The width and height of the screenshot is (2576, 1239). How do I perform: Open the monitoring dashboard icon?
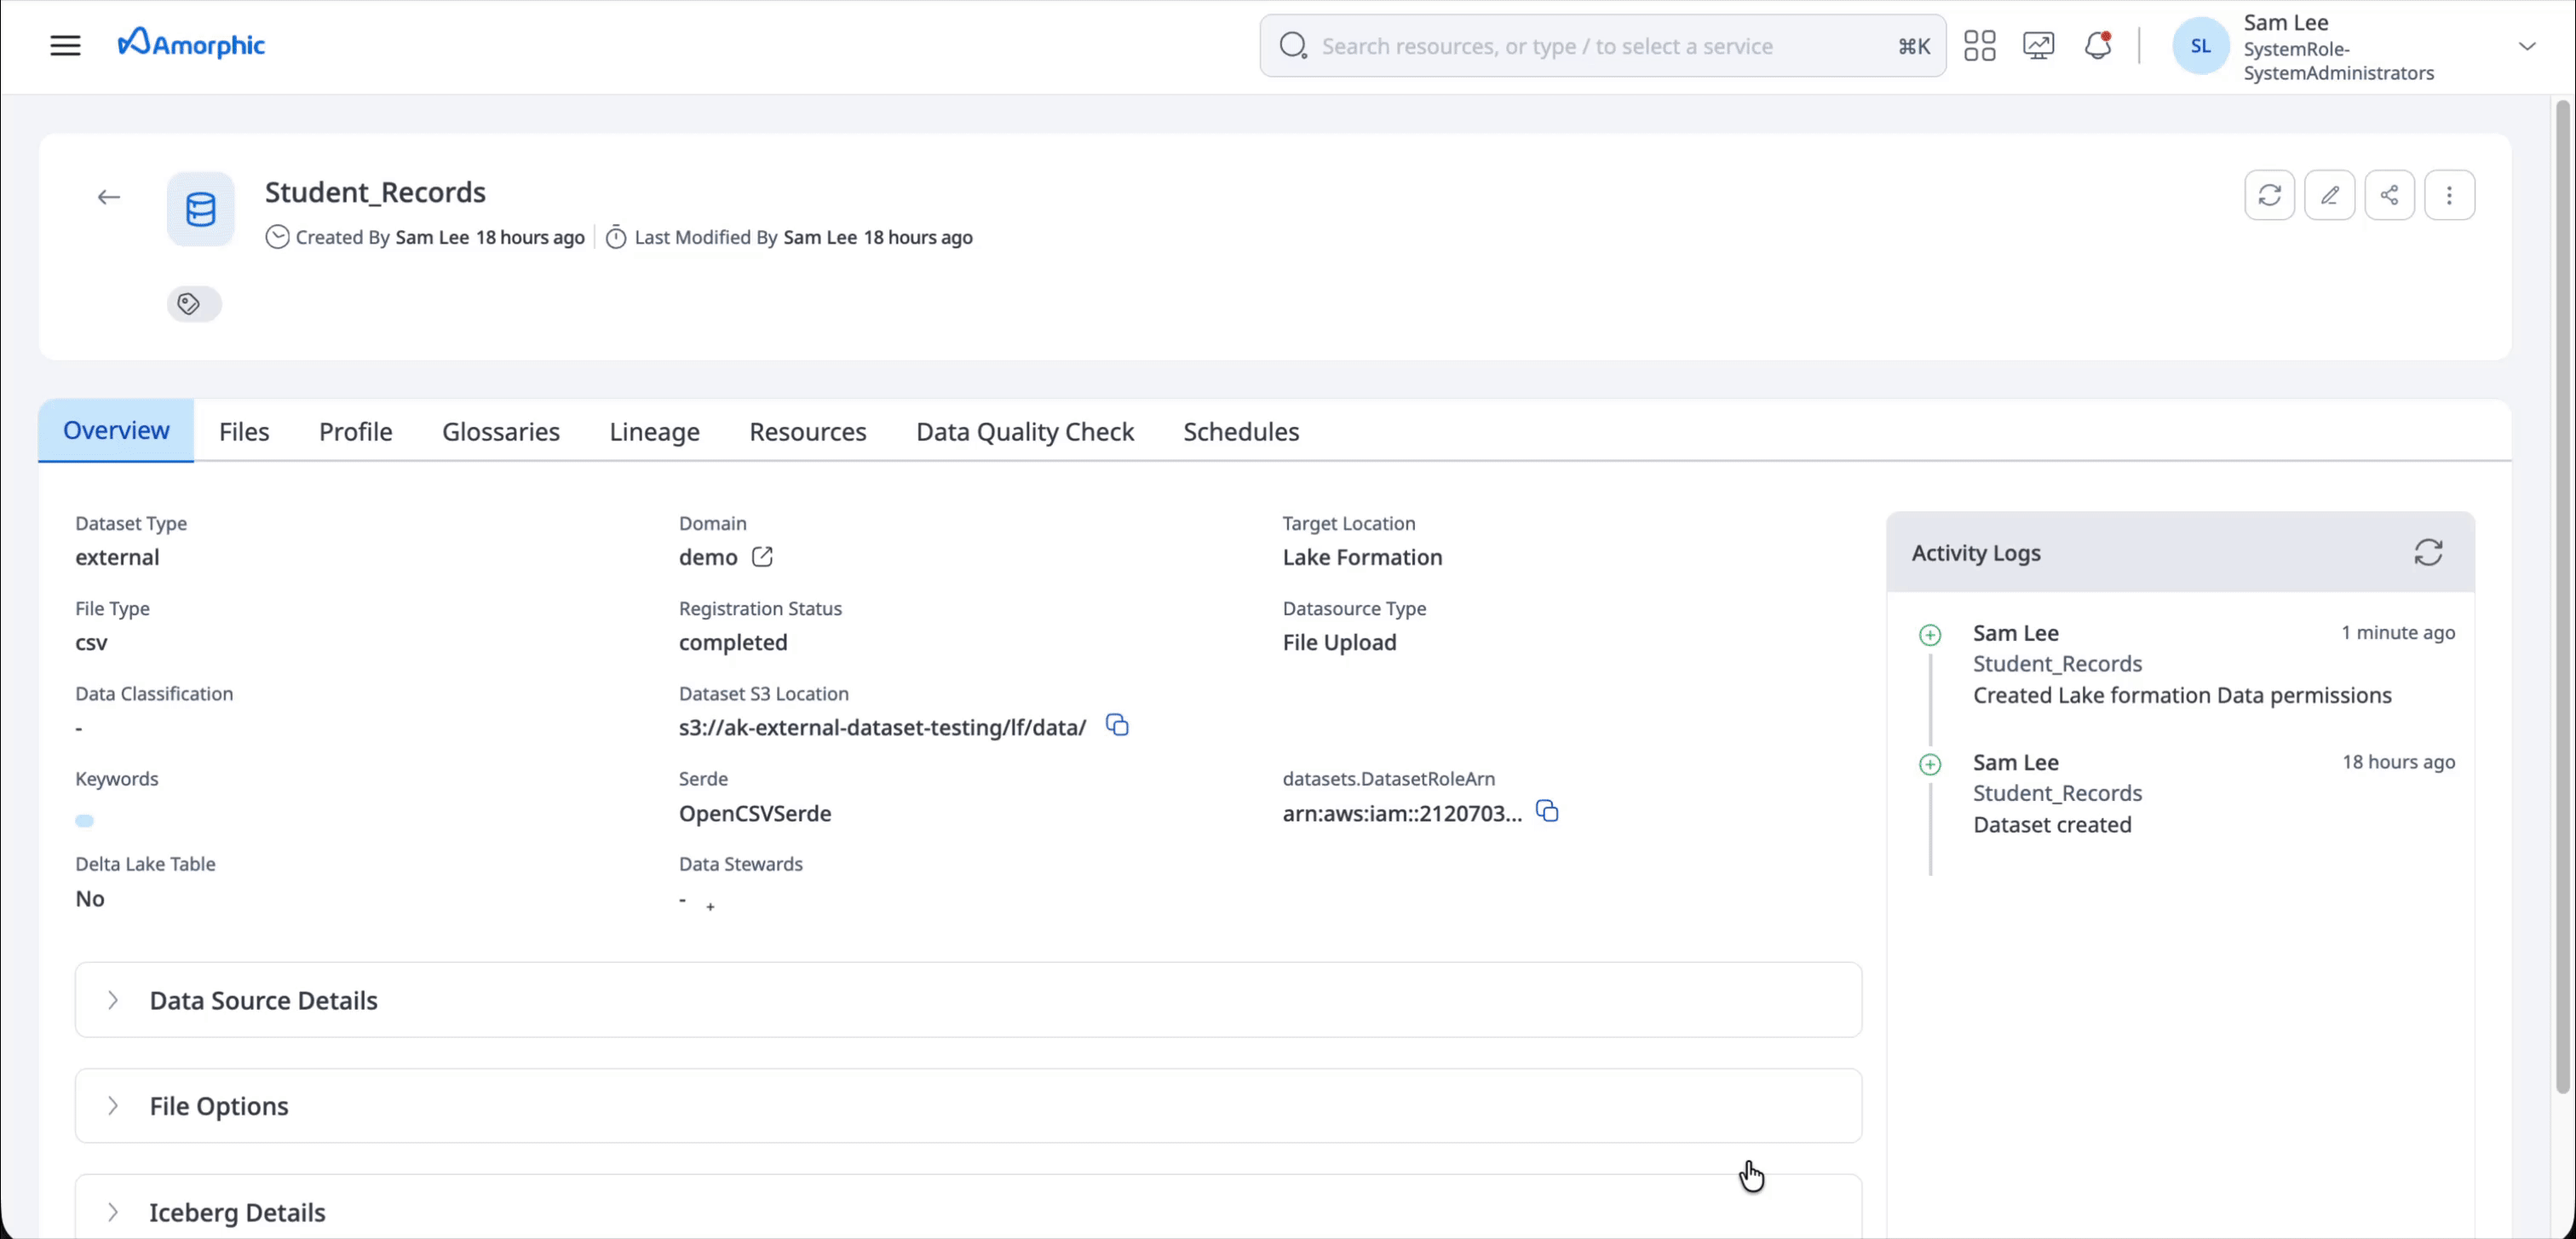[x=2038, y=45]
